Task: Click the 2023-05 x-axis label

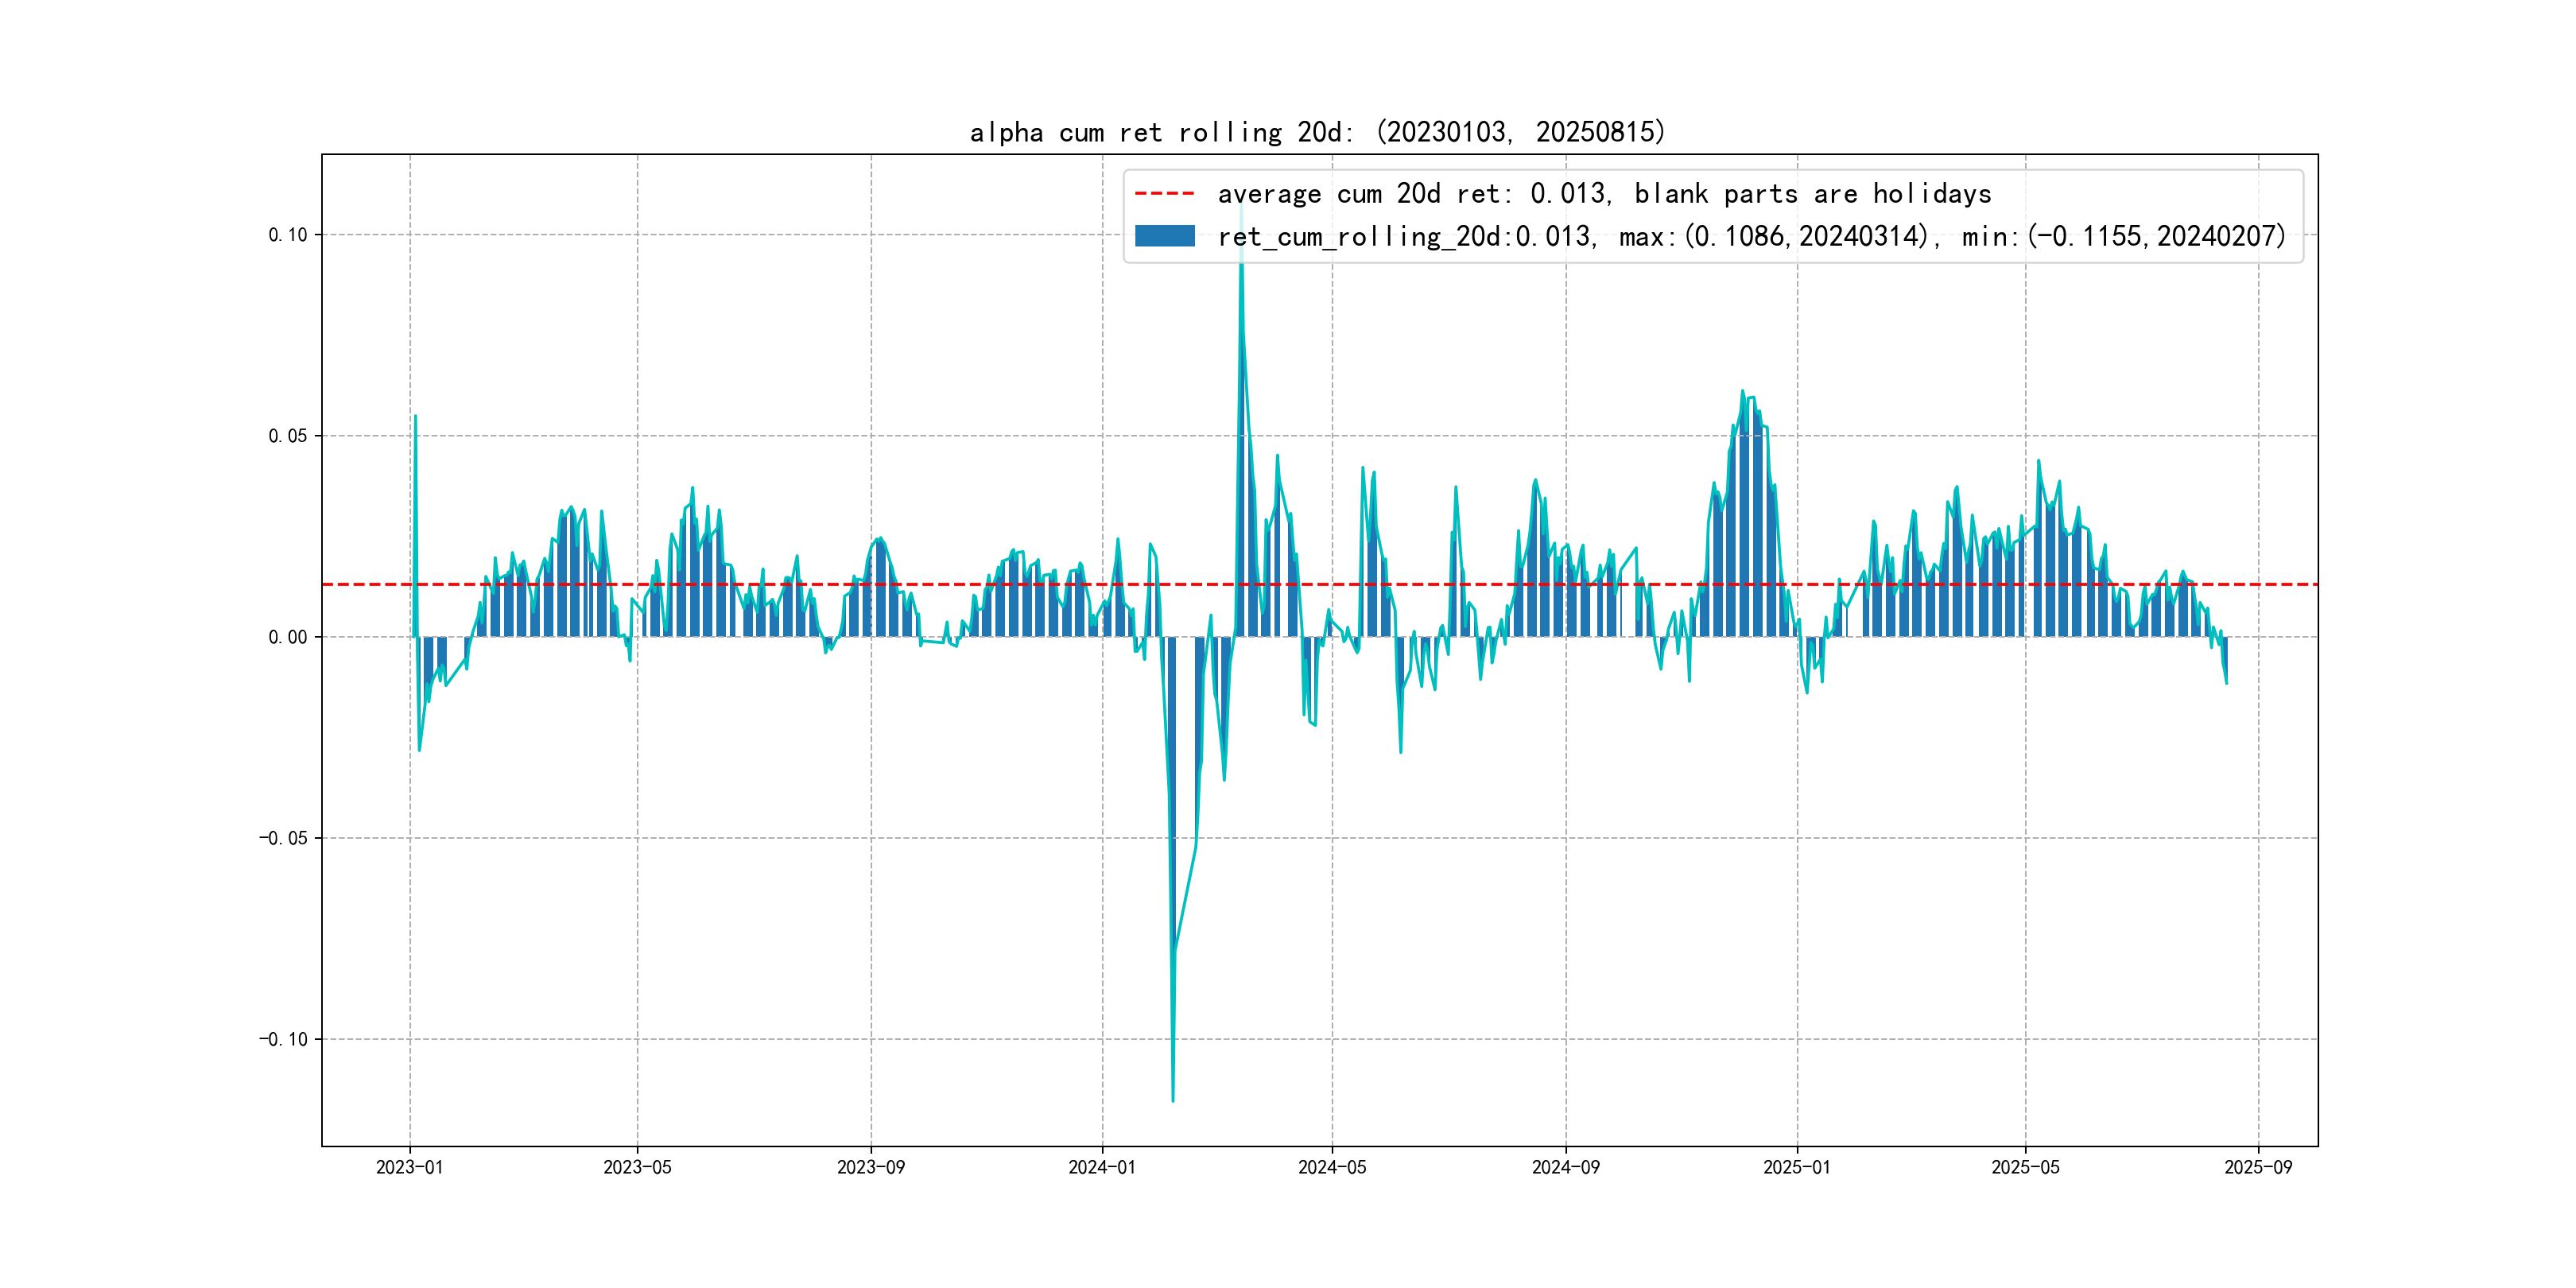Action: pos(637,1167)
